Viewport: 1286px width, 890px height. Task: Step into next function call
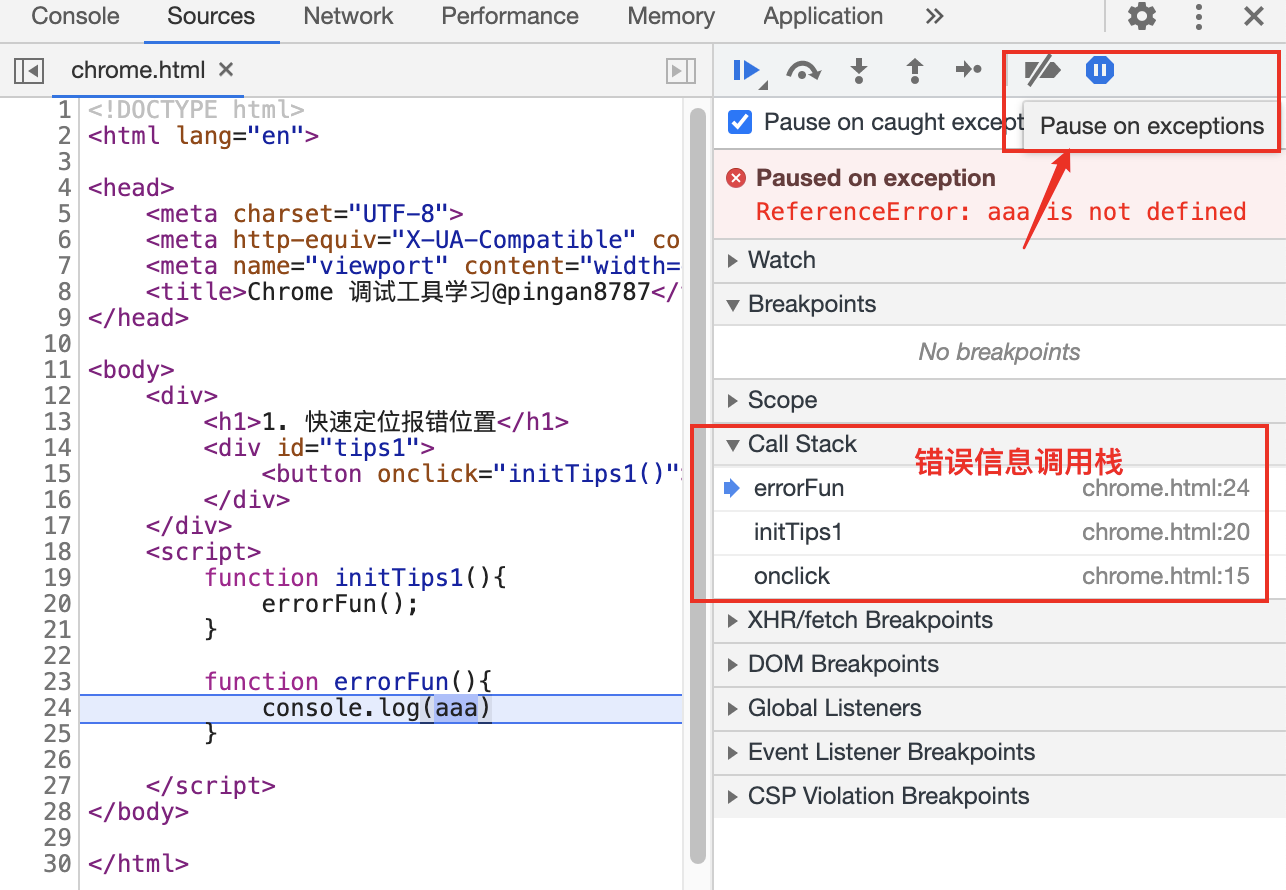(x=859, y=70)
